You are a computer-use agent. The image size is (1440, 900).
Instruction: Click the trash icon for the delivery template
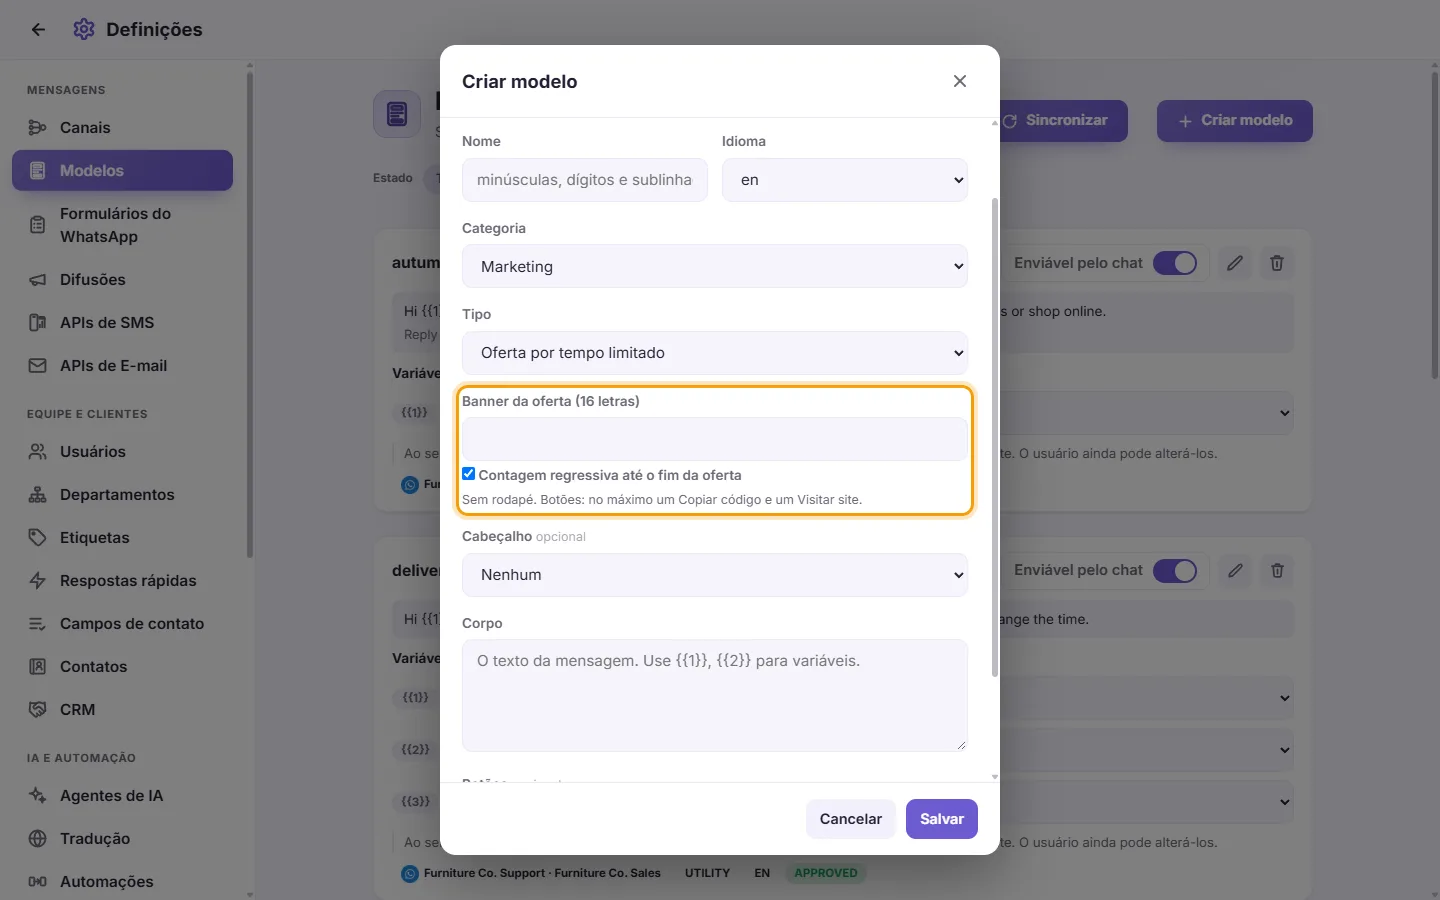(1277, 570)
